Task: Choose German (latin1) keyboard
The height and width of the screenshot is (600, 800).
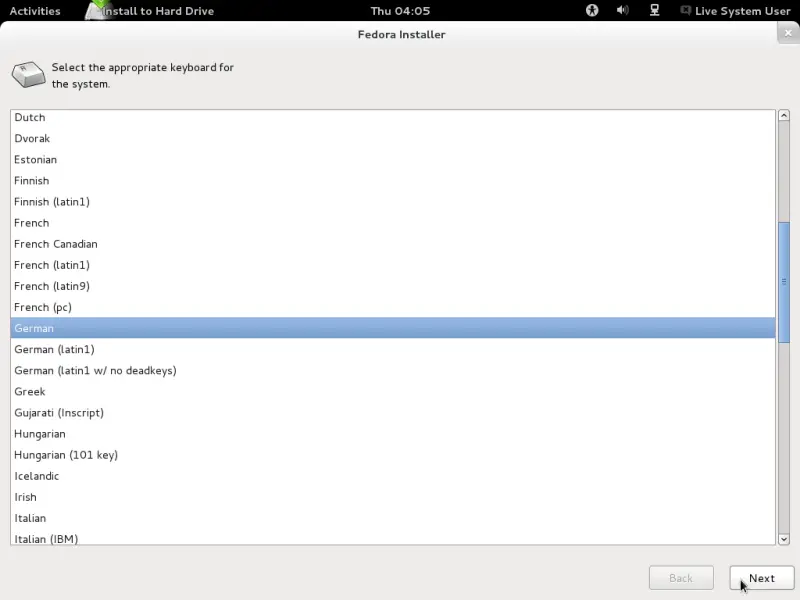Action: tap(393, 349)
